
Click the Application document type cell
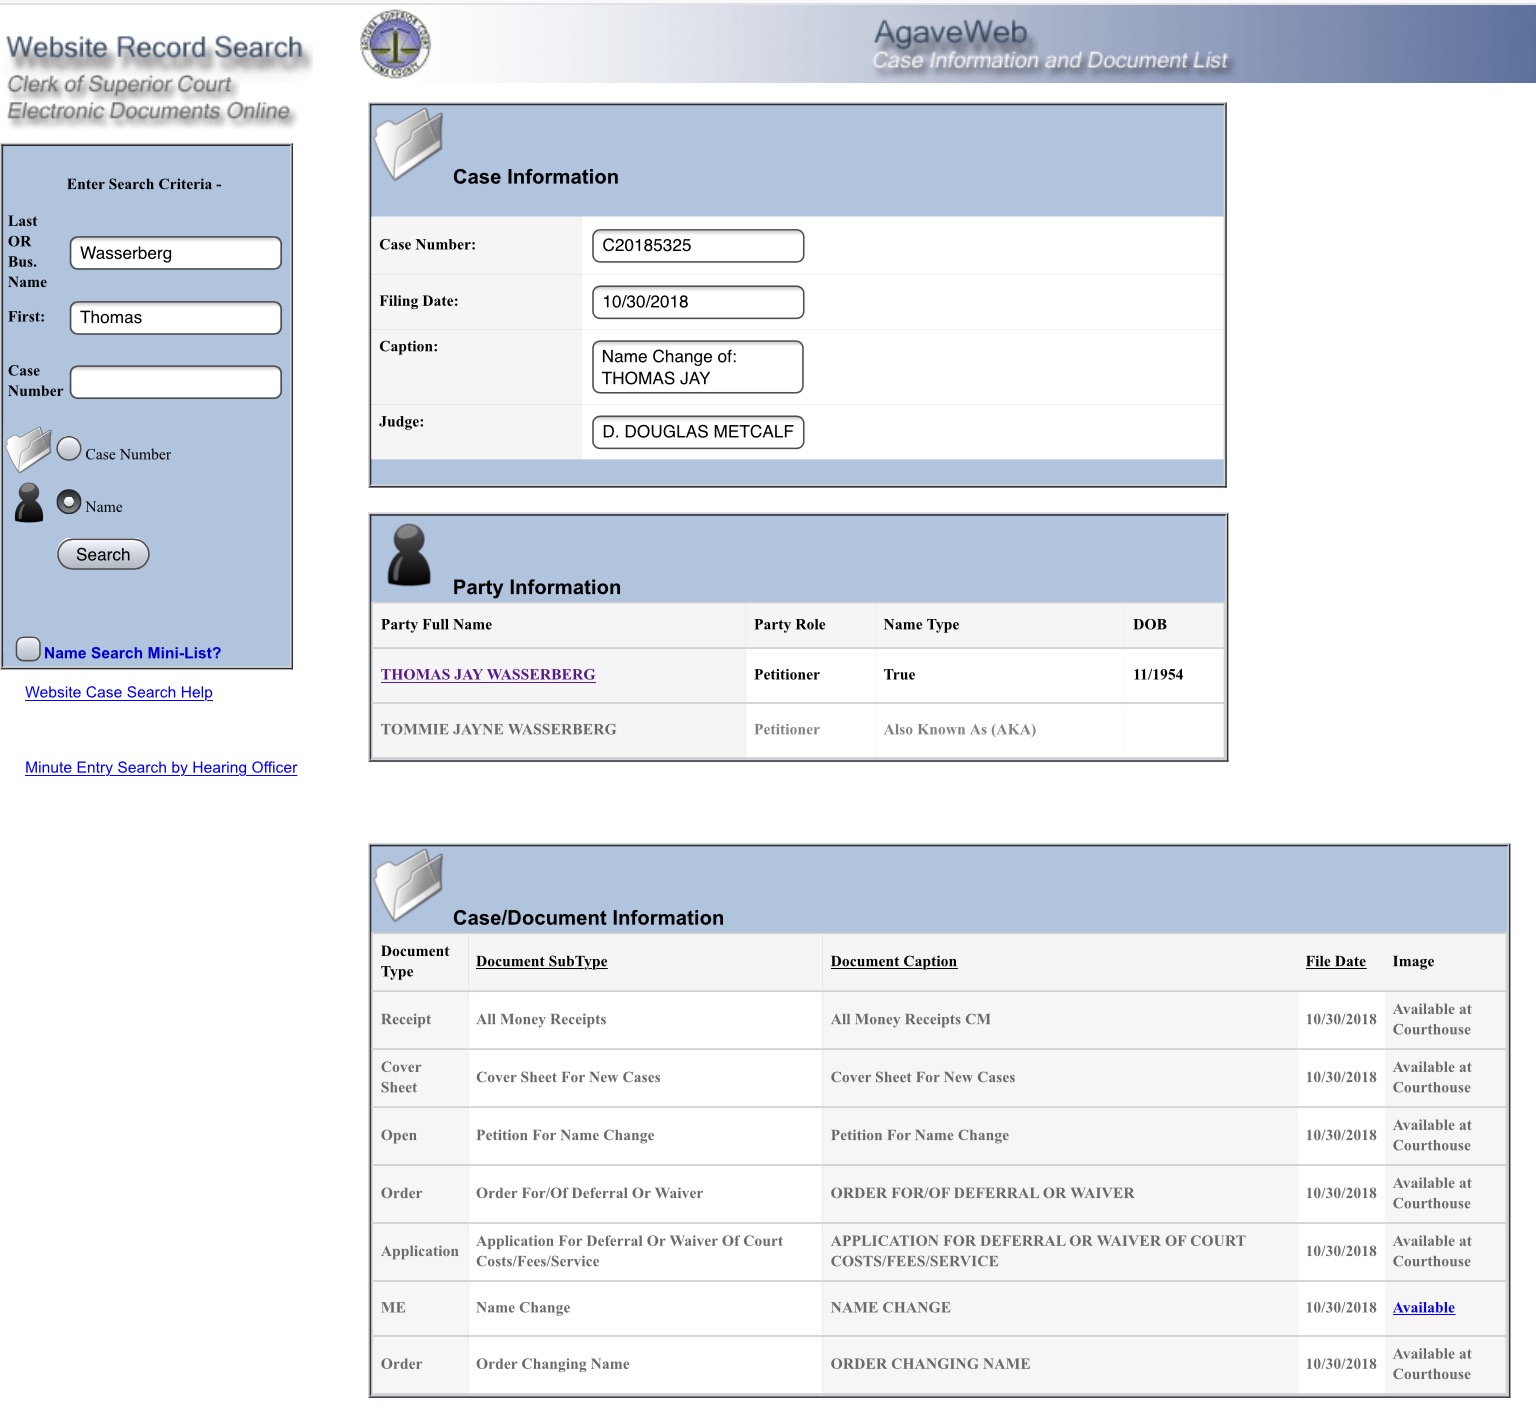click(420, 1251)
